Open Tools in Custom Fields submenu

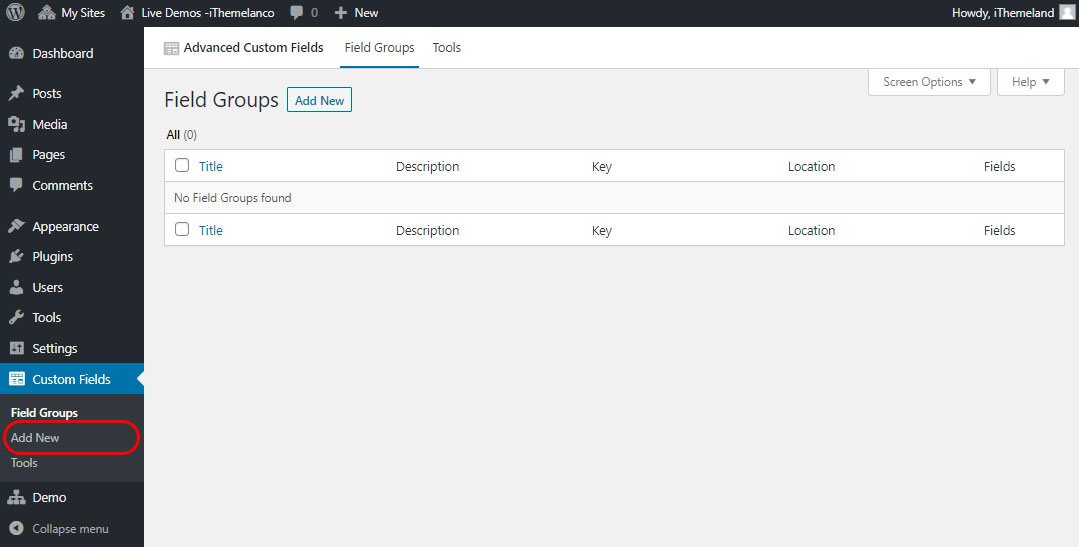(x=24, y=462)
